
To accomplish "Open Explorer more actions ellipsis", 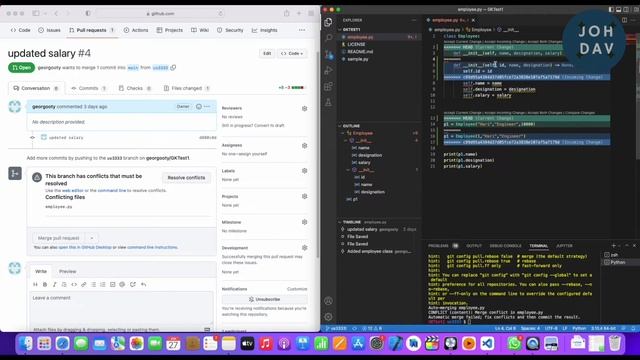I will (414, 20).
